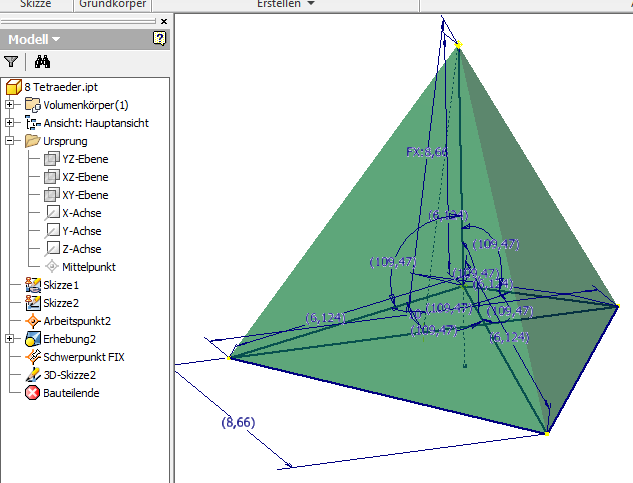Click the Schwerpunkt FIX icon
This screenshot has height=483, width=633.
tap(33, 357)
